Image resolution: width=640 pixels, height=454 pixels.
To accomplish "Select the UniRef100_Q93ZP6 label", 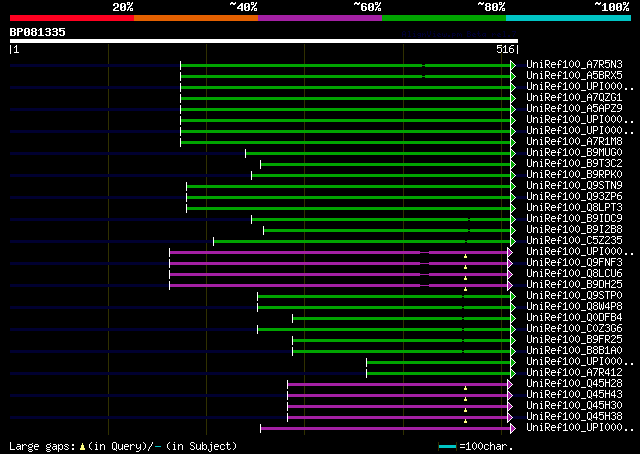I will 574,197.
